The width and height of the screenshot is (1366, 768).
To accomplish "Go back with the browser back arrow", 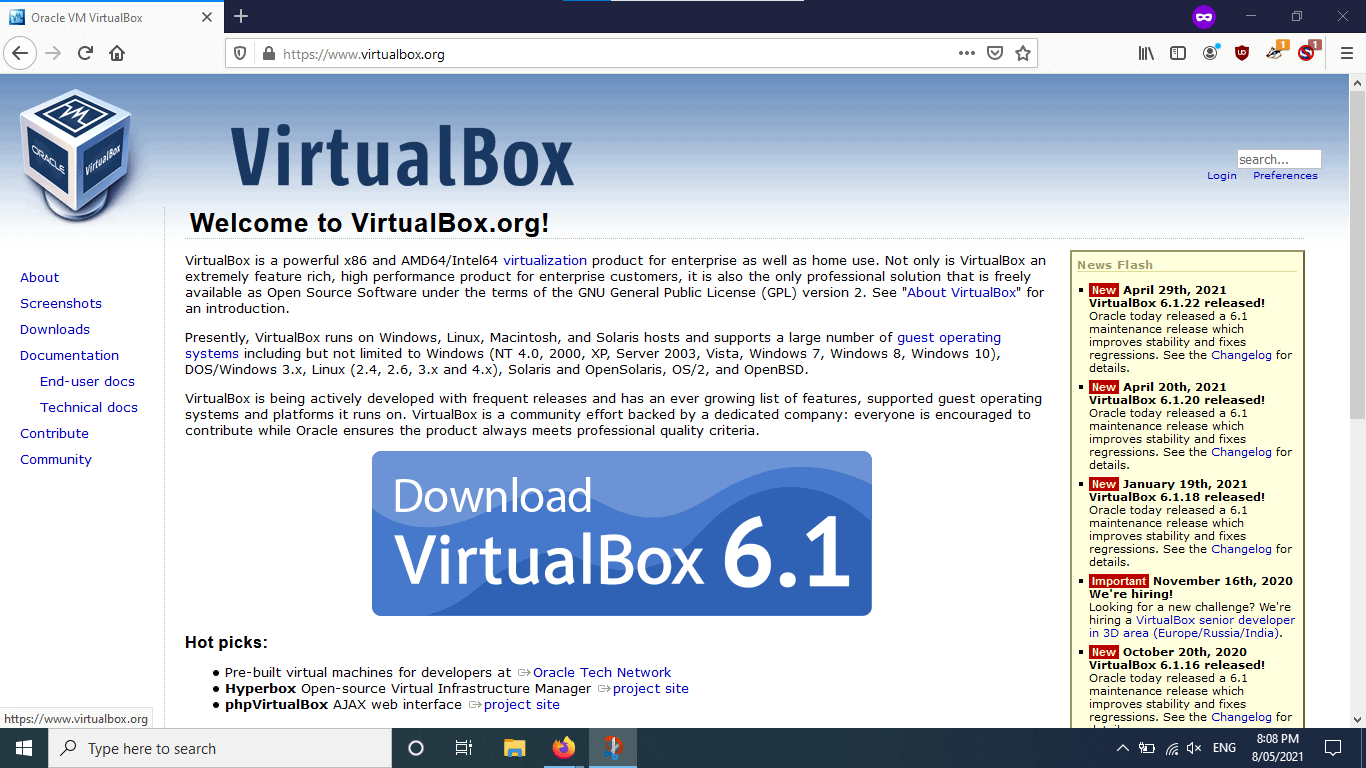I will click(x=20, y=53).
